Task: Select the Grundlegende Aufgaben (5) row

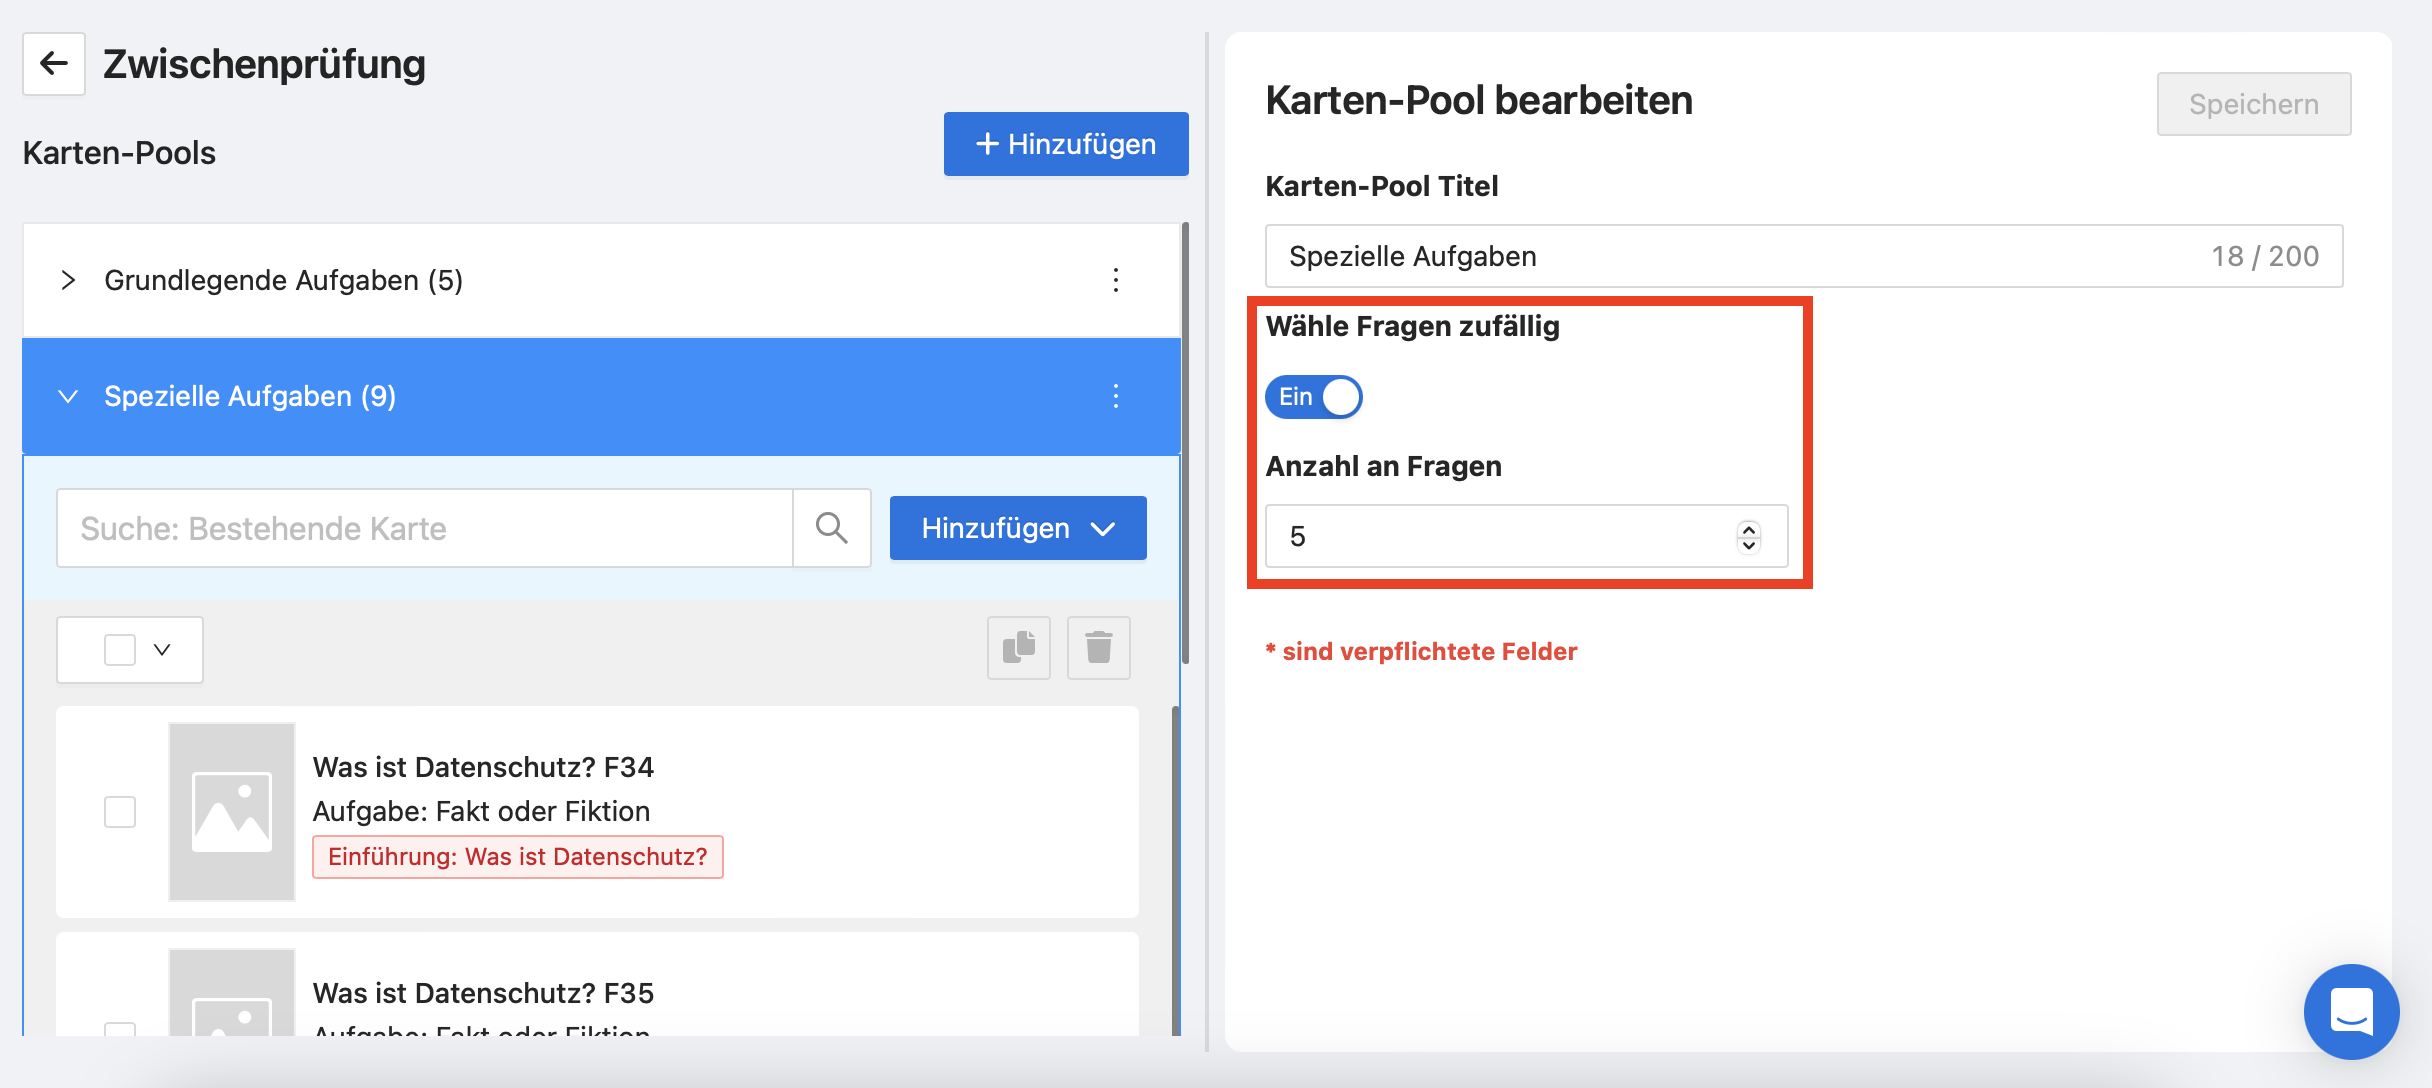Action: tap(601, 280)
